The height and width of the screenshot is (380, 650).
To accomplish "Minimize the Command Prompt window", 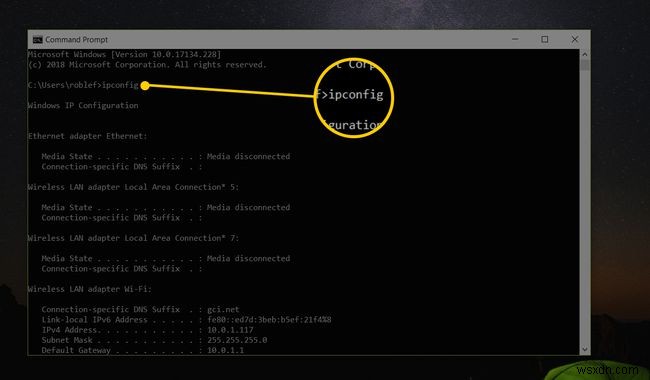I will click(515, 39).
